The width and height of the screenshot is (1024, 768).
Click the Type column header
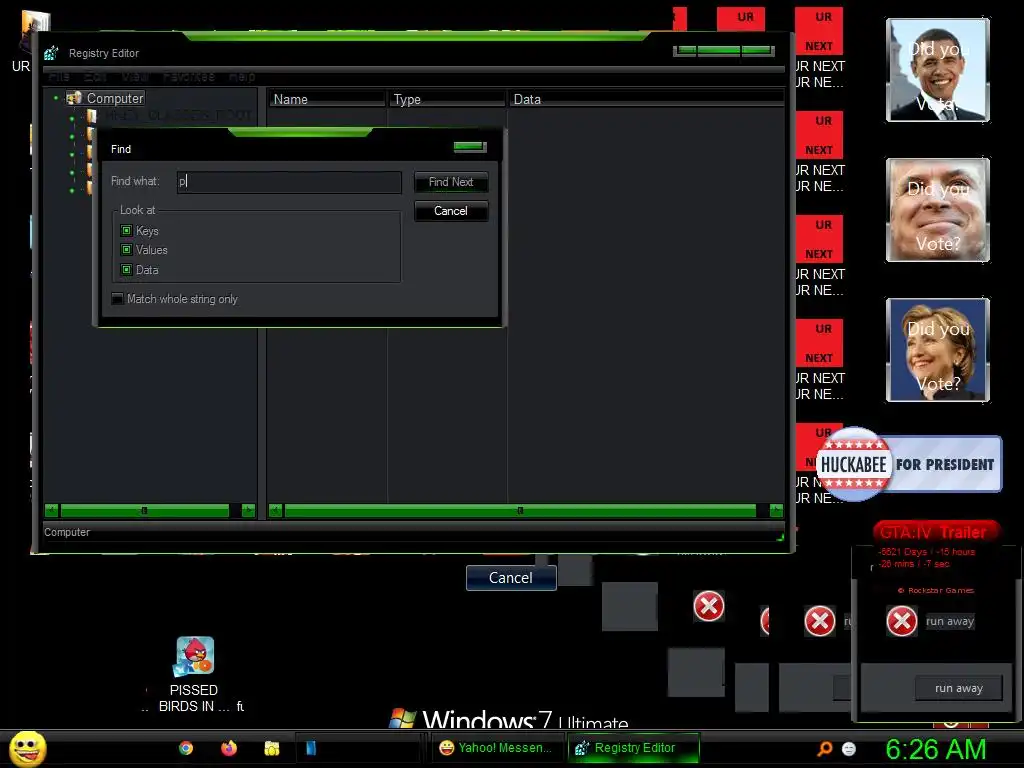(x=447, y=99)
